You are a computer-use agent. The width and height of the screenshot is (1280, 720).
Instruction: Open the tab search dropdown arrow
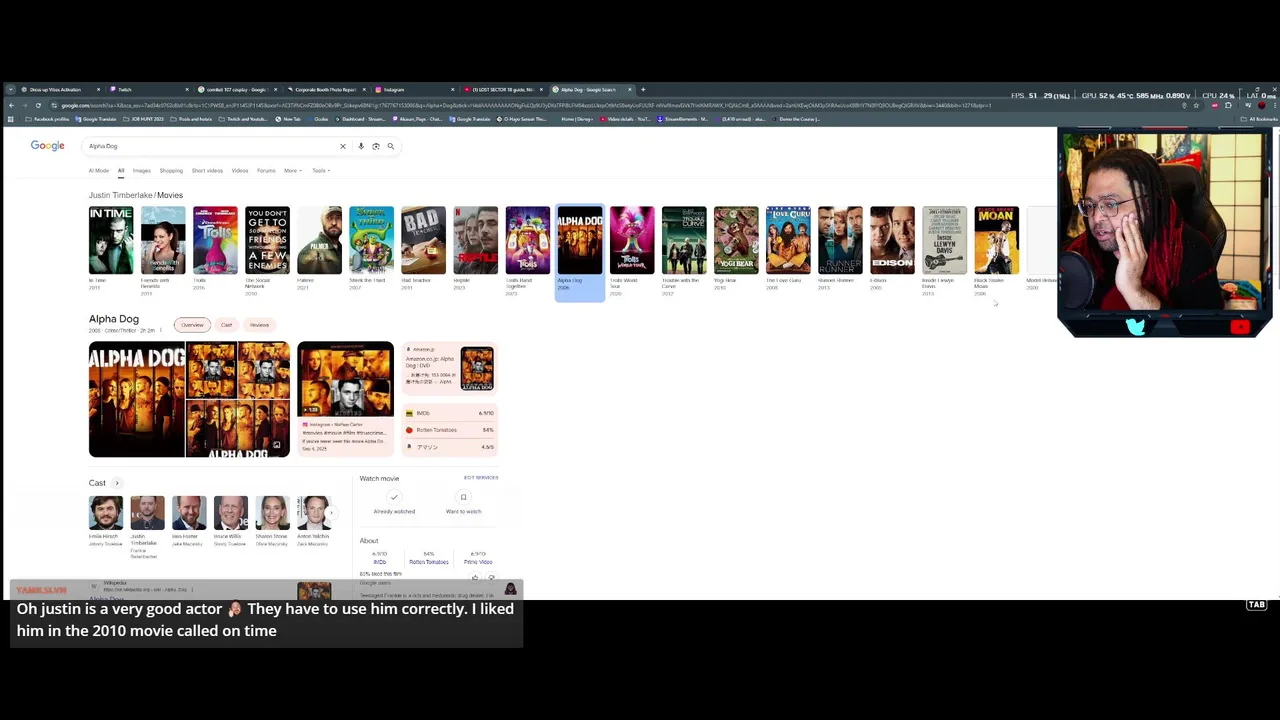point(11,89)
